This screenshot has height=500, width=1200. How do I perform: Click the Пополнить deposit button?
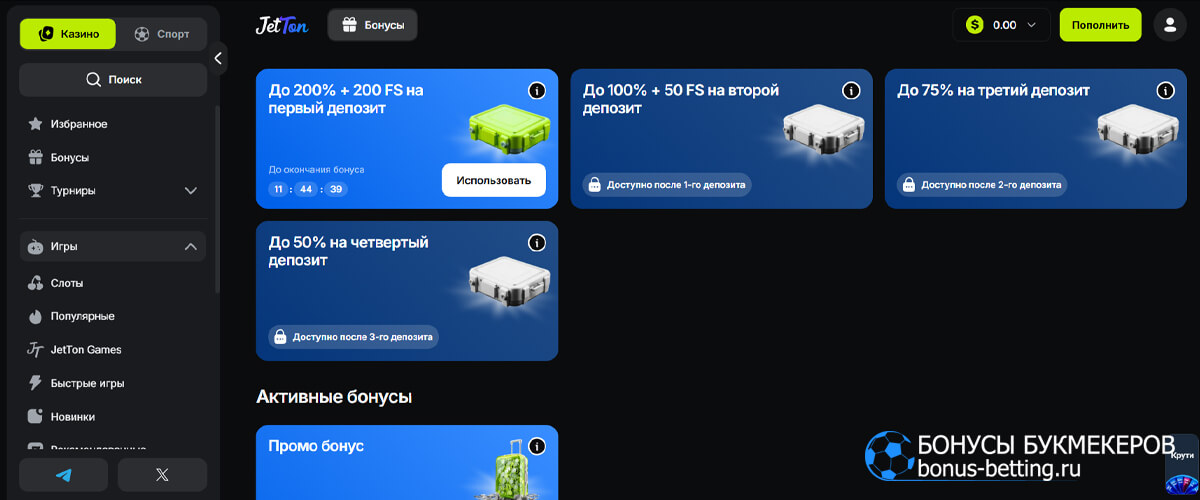pyautogui.click(x=1100, y=25)
